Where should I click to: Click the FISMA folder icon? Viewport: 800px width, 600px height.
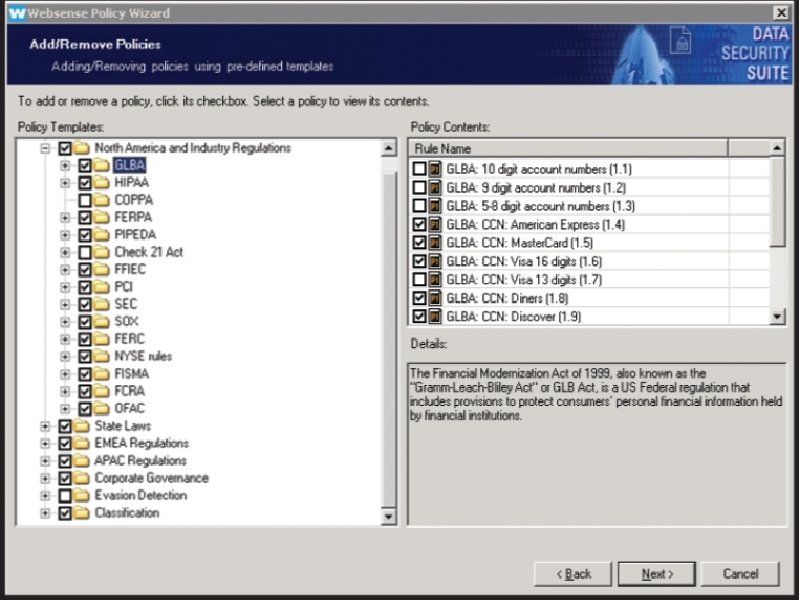(102, 374)
